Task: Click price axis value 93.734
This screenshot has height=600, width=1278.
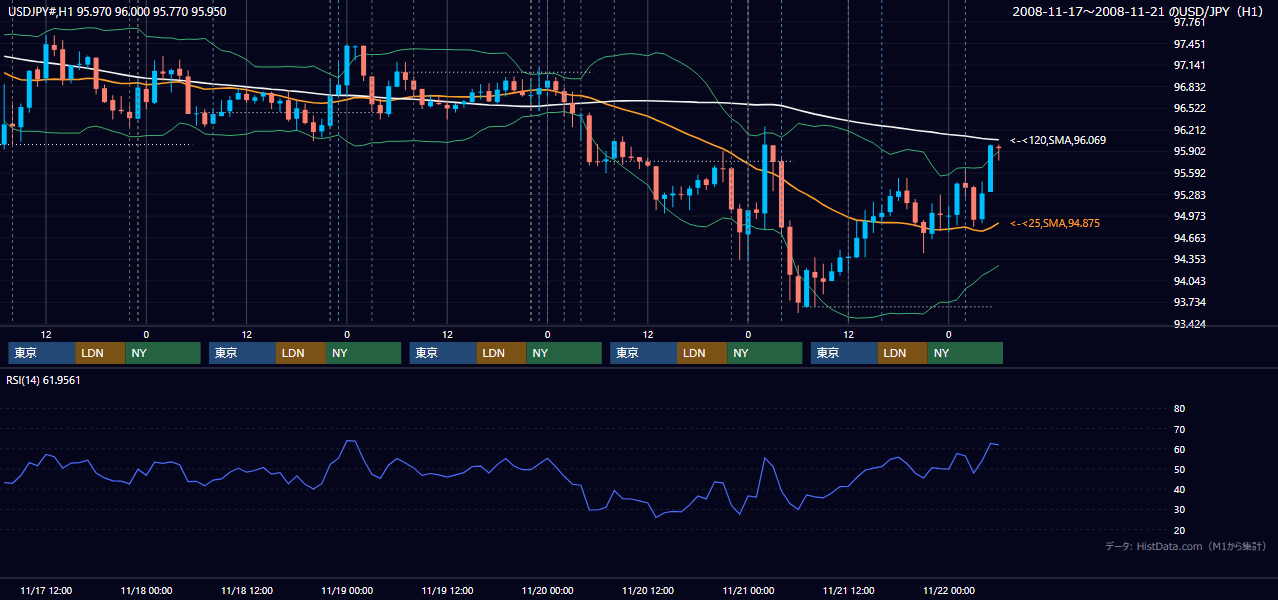Action: [1189, 303]
